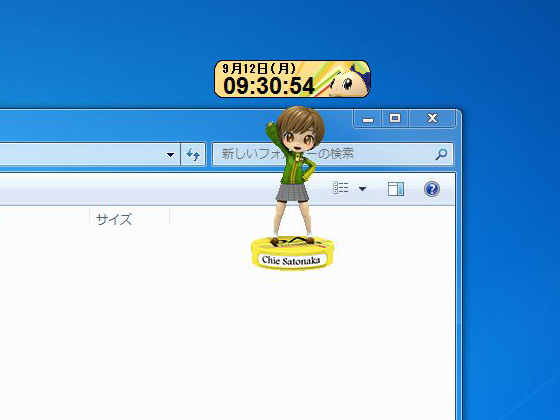Click the Chie Satonaka name plate base
The height and width of the screenshot is (420, 560).
292,254
